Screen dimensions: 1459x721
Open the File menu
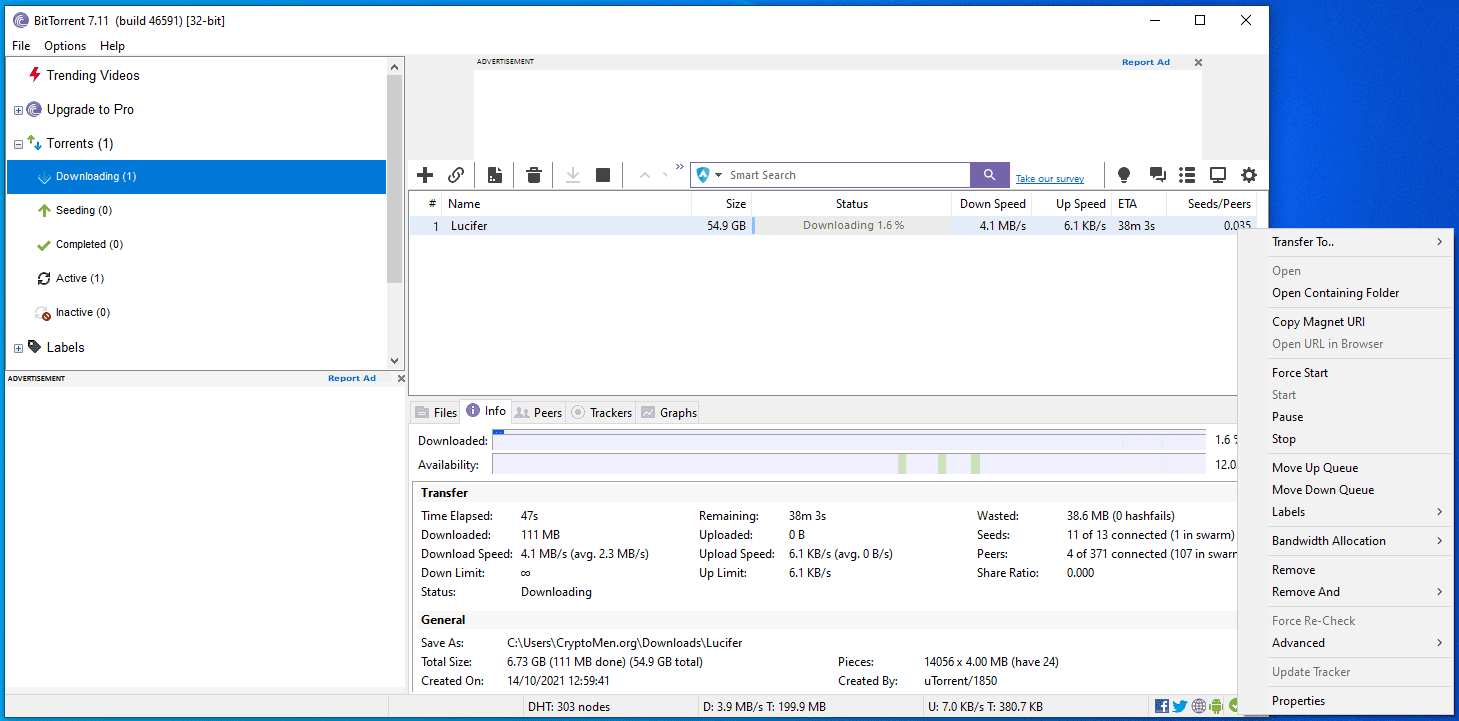[21, 46]
